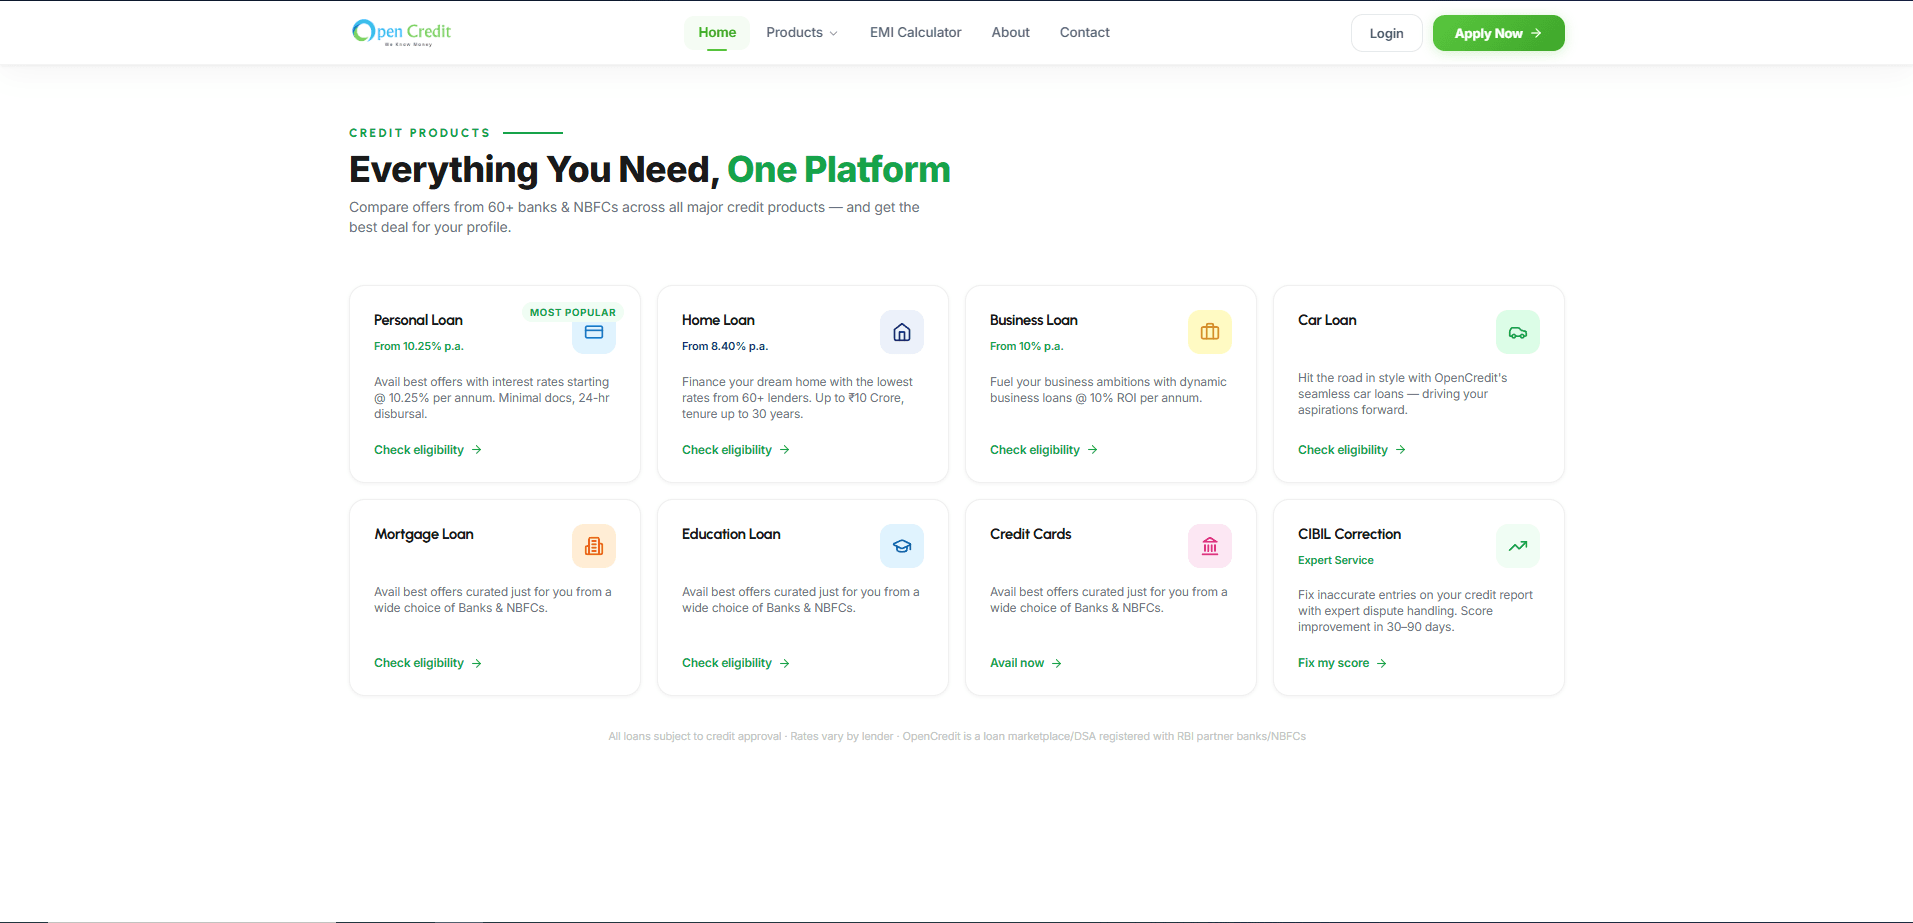This screenshot has height=923, width=1913.
Task: Click the Credit Cards card title
Action: click(1030, 534)
